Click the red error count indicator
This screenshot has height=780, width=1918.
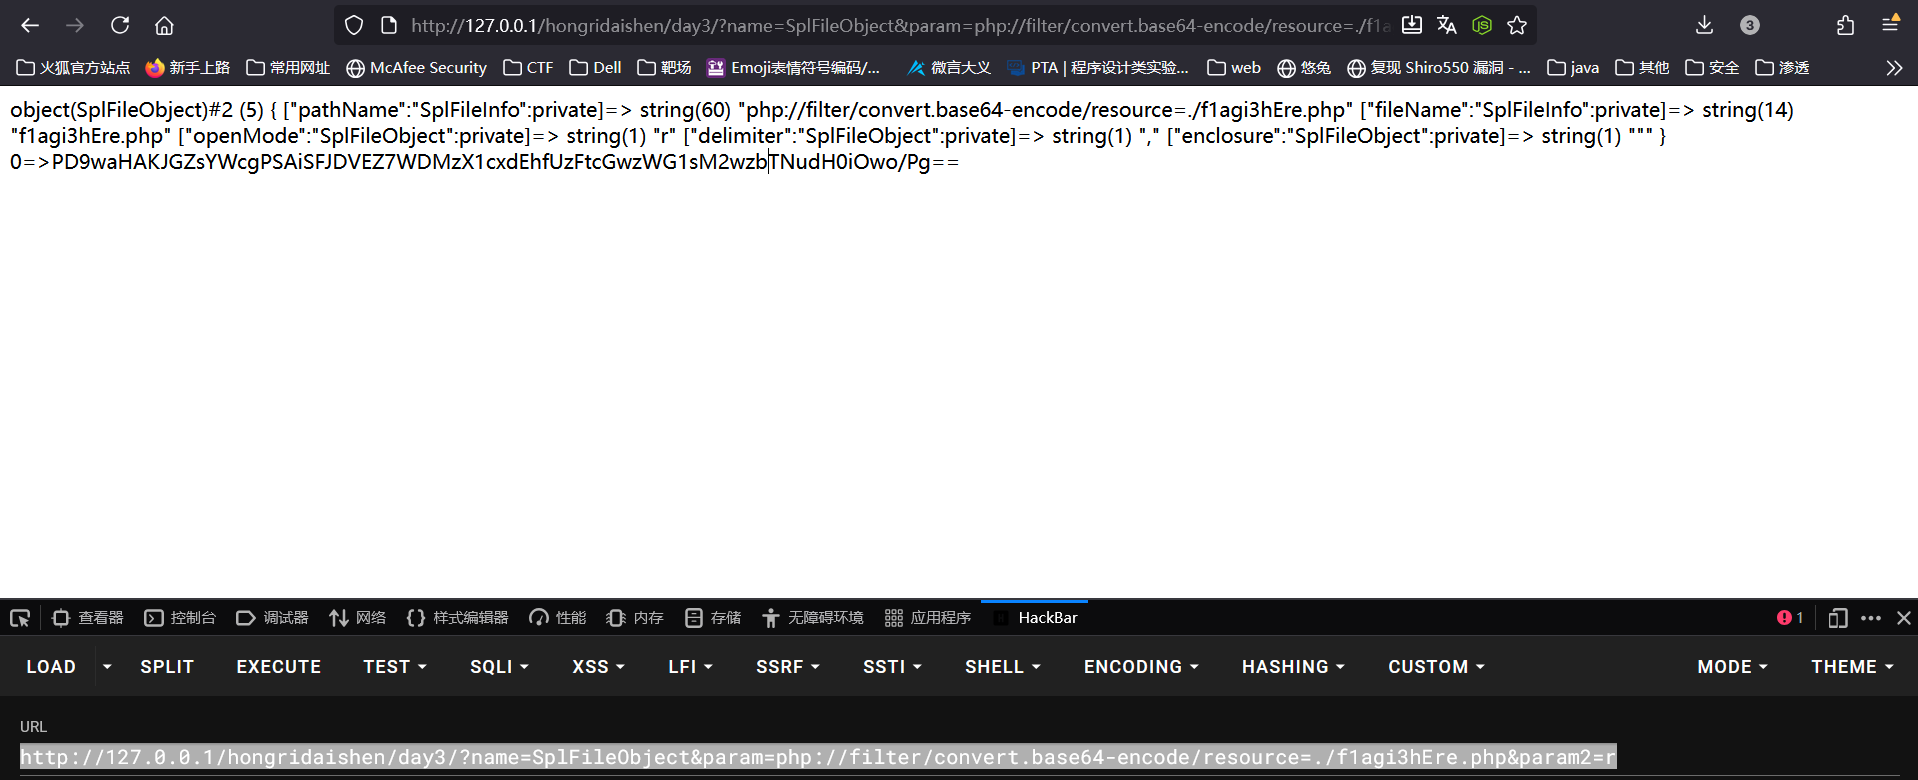tap(1789, 618)
